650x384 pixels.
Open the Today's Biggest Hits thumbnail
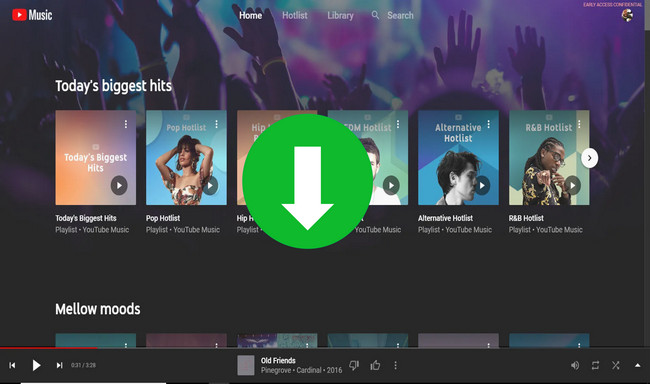click(95, 158)
